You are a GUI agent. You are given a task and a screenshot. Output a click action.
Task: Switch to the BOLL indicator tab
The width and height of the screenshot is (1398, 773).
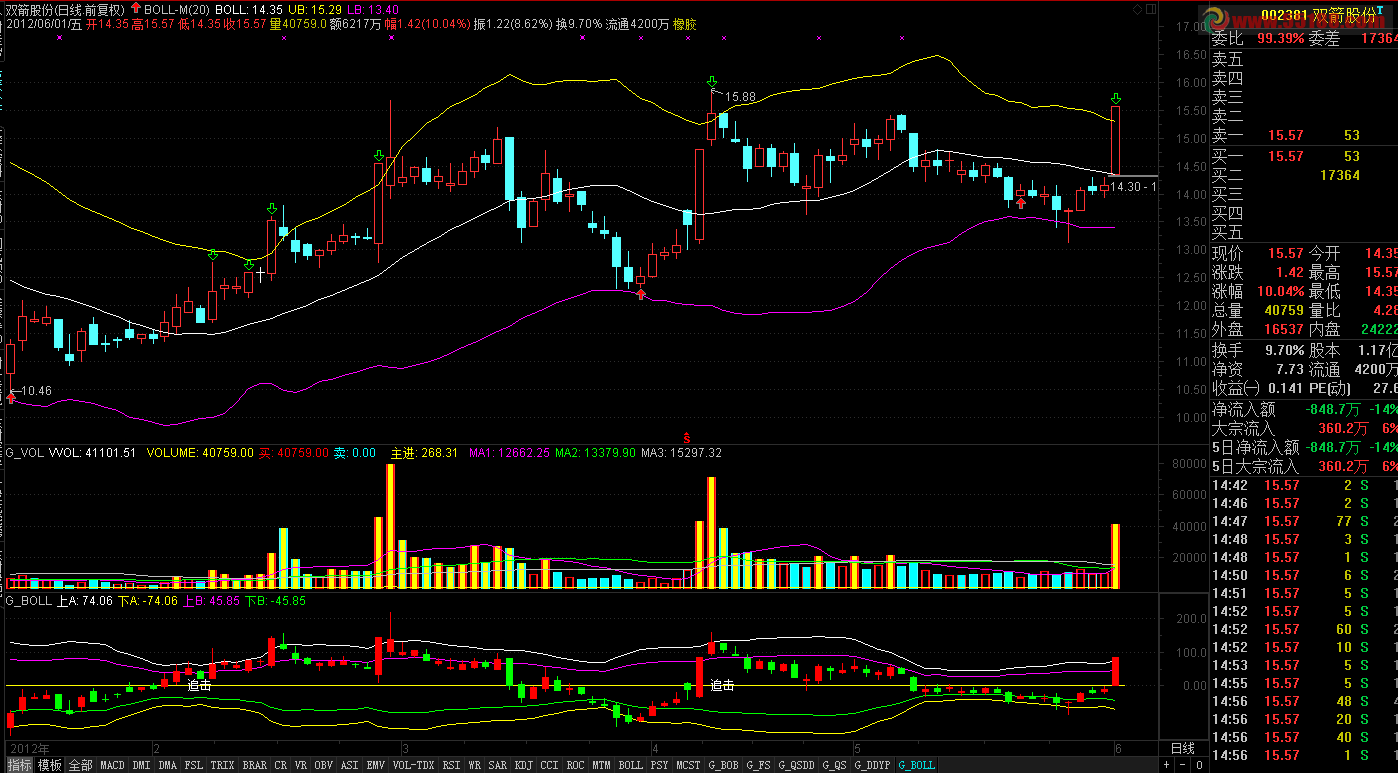(630, 765)
